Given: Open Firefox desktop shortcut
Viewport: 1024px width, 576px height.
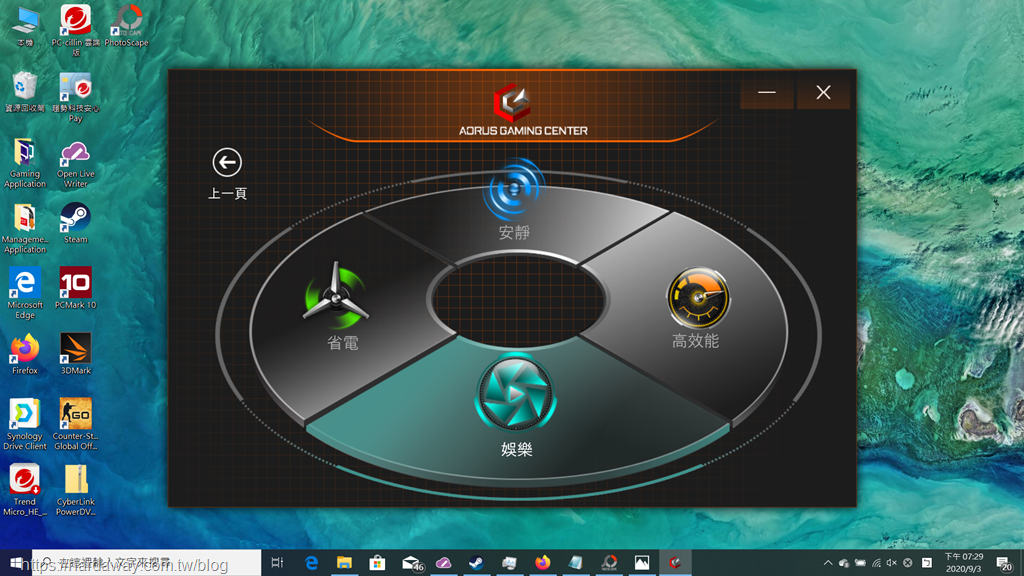Looking at the screenshot, I should pos(25,354).
